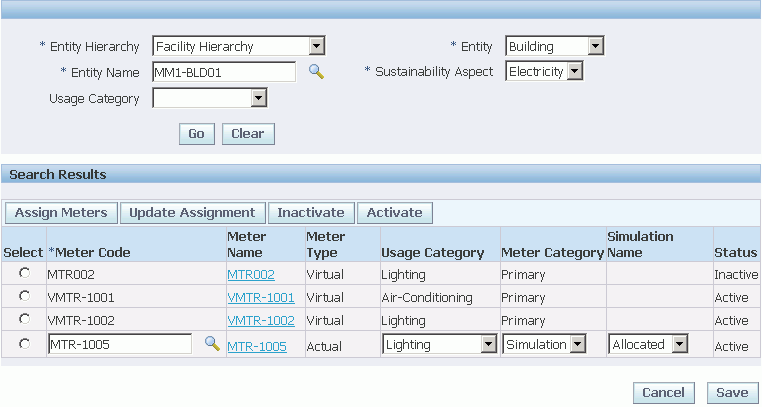Image resolution: width=762 pixels, height=407 pixels.
Task: Open the Entity Name search magnifier
Action: (x=316, y=72)
